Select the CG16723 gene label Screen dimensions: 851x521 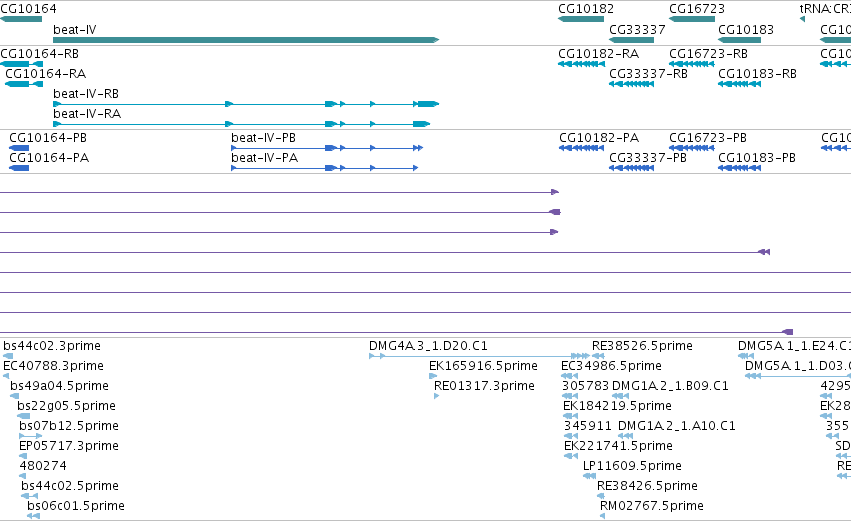697,9
